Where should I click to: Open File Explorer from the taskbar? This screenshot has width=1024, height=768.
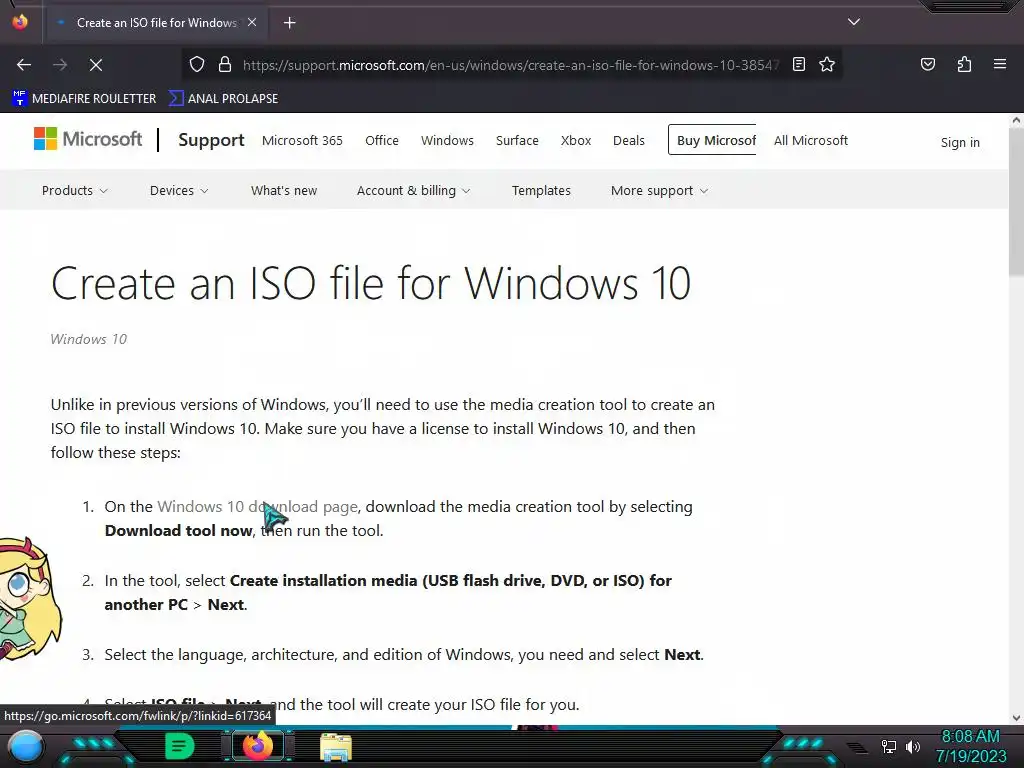(336, 747)
